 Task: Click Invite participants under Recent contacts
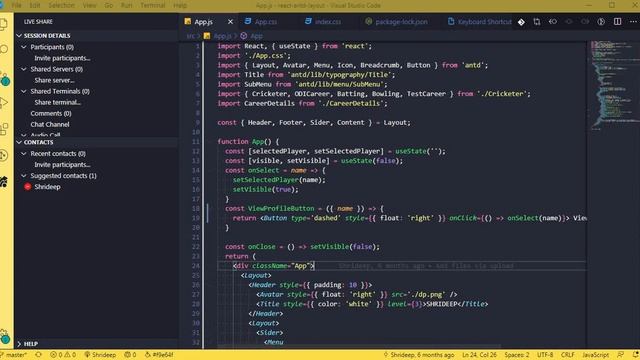coord(62,165)
